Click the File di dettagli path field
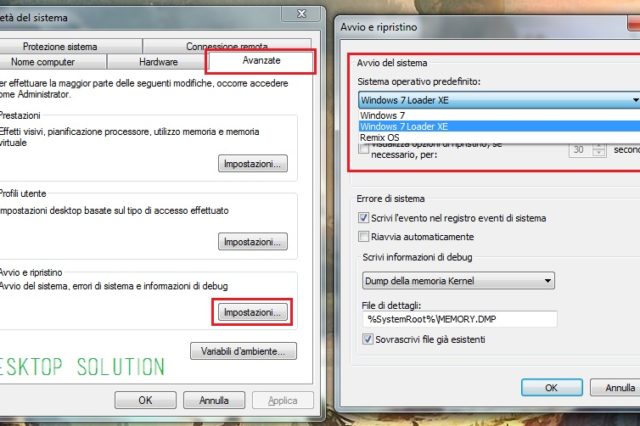 [460, 319]
